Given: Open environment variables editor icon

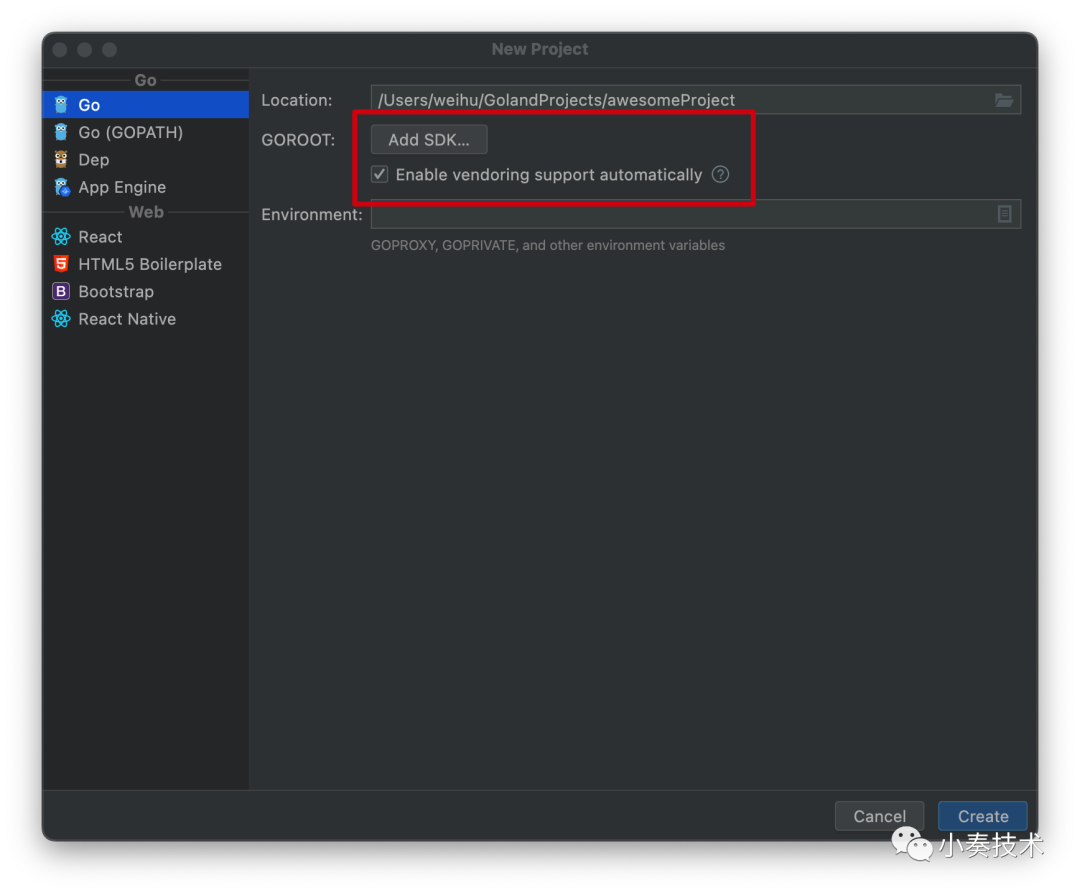Looking at the screenshot, I should 1004,214.
